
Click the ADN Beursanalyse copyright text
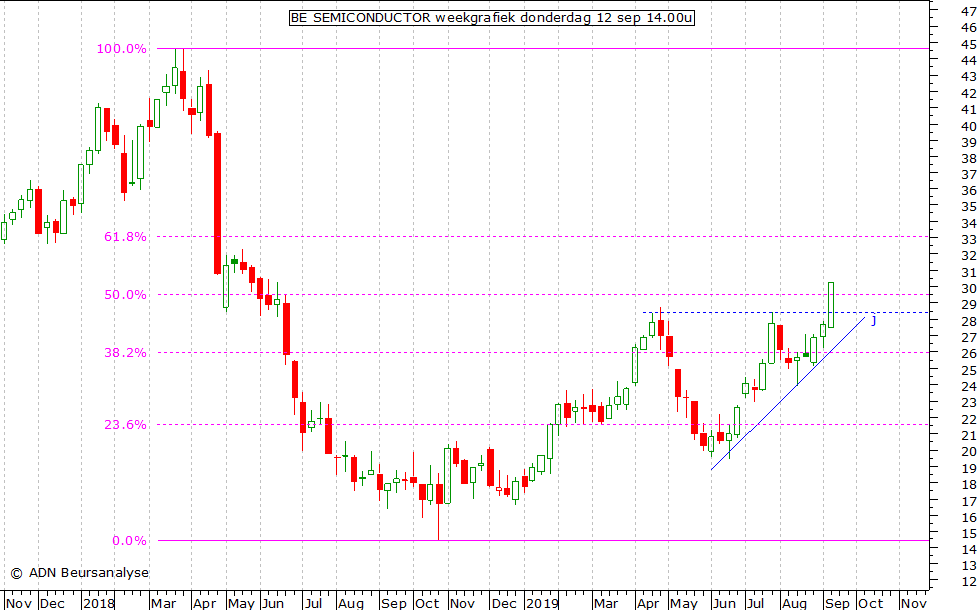79,572
